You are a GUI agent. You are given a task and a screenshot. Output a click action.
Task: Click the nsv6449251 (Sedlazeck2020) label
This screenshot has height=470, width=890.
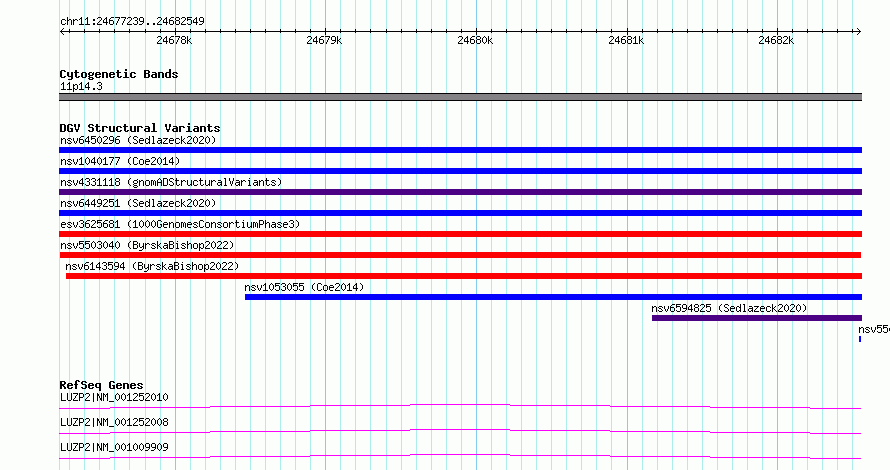[x=138, y=203]
